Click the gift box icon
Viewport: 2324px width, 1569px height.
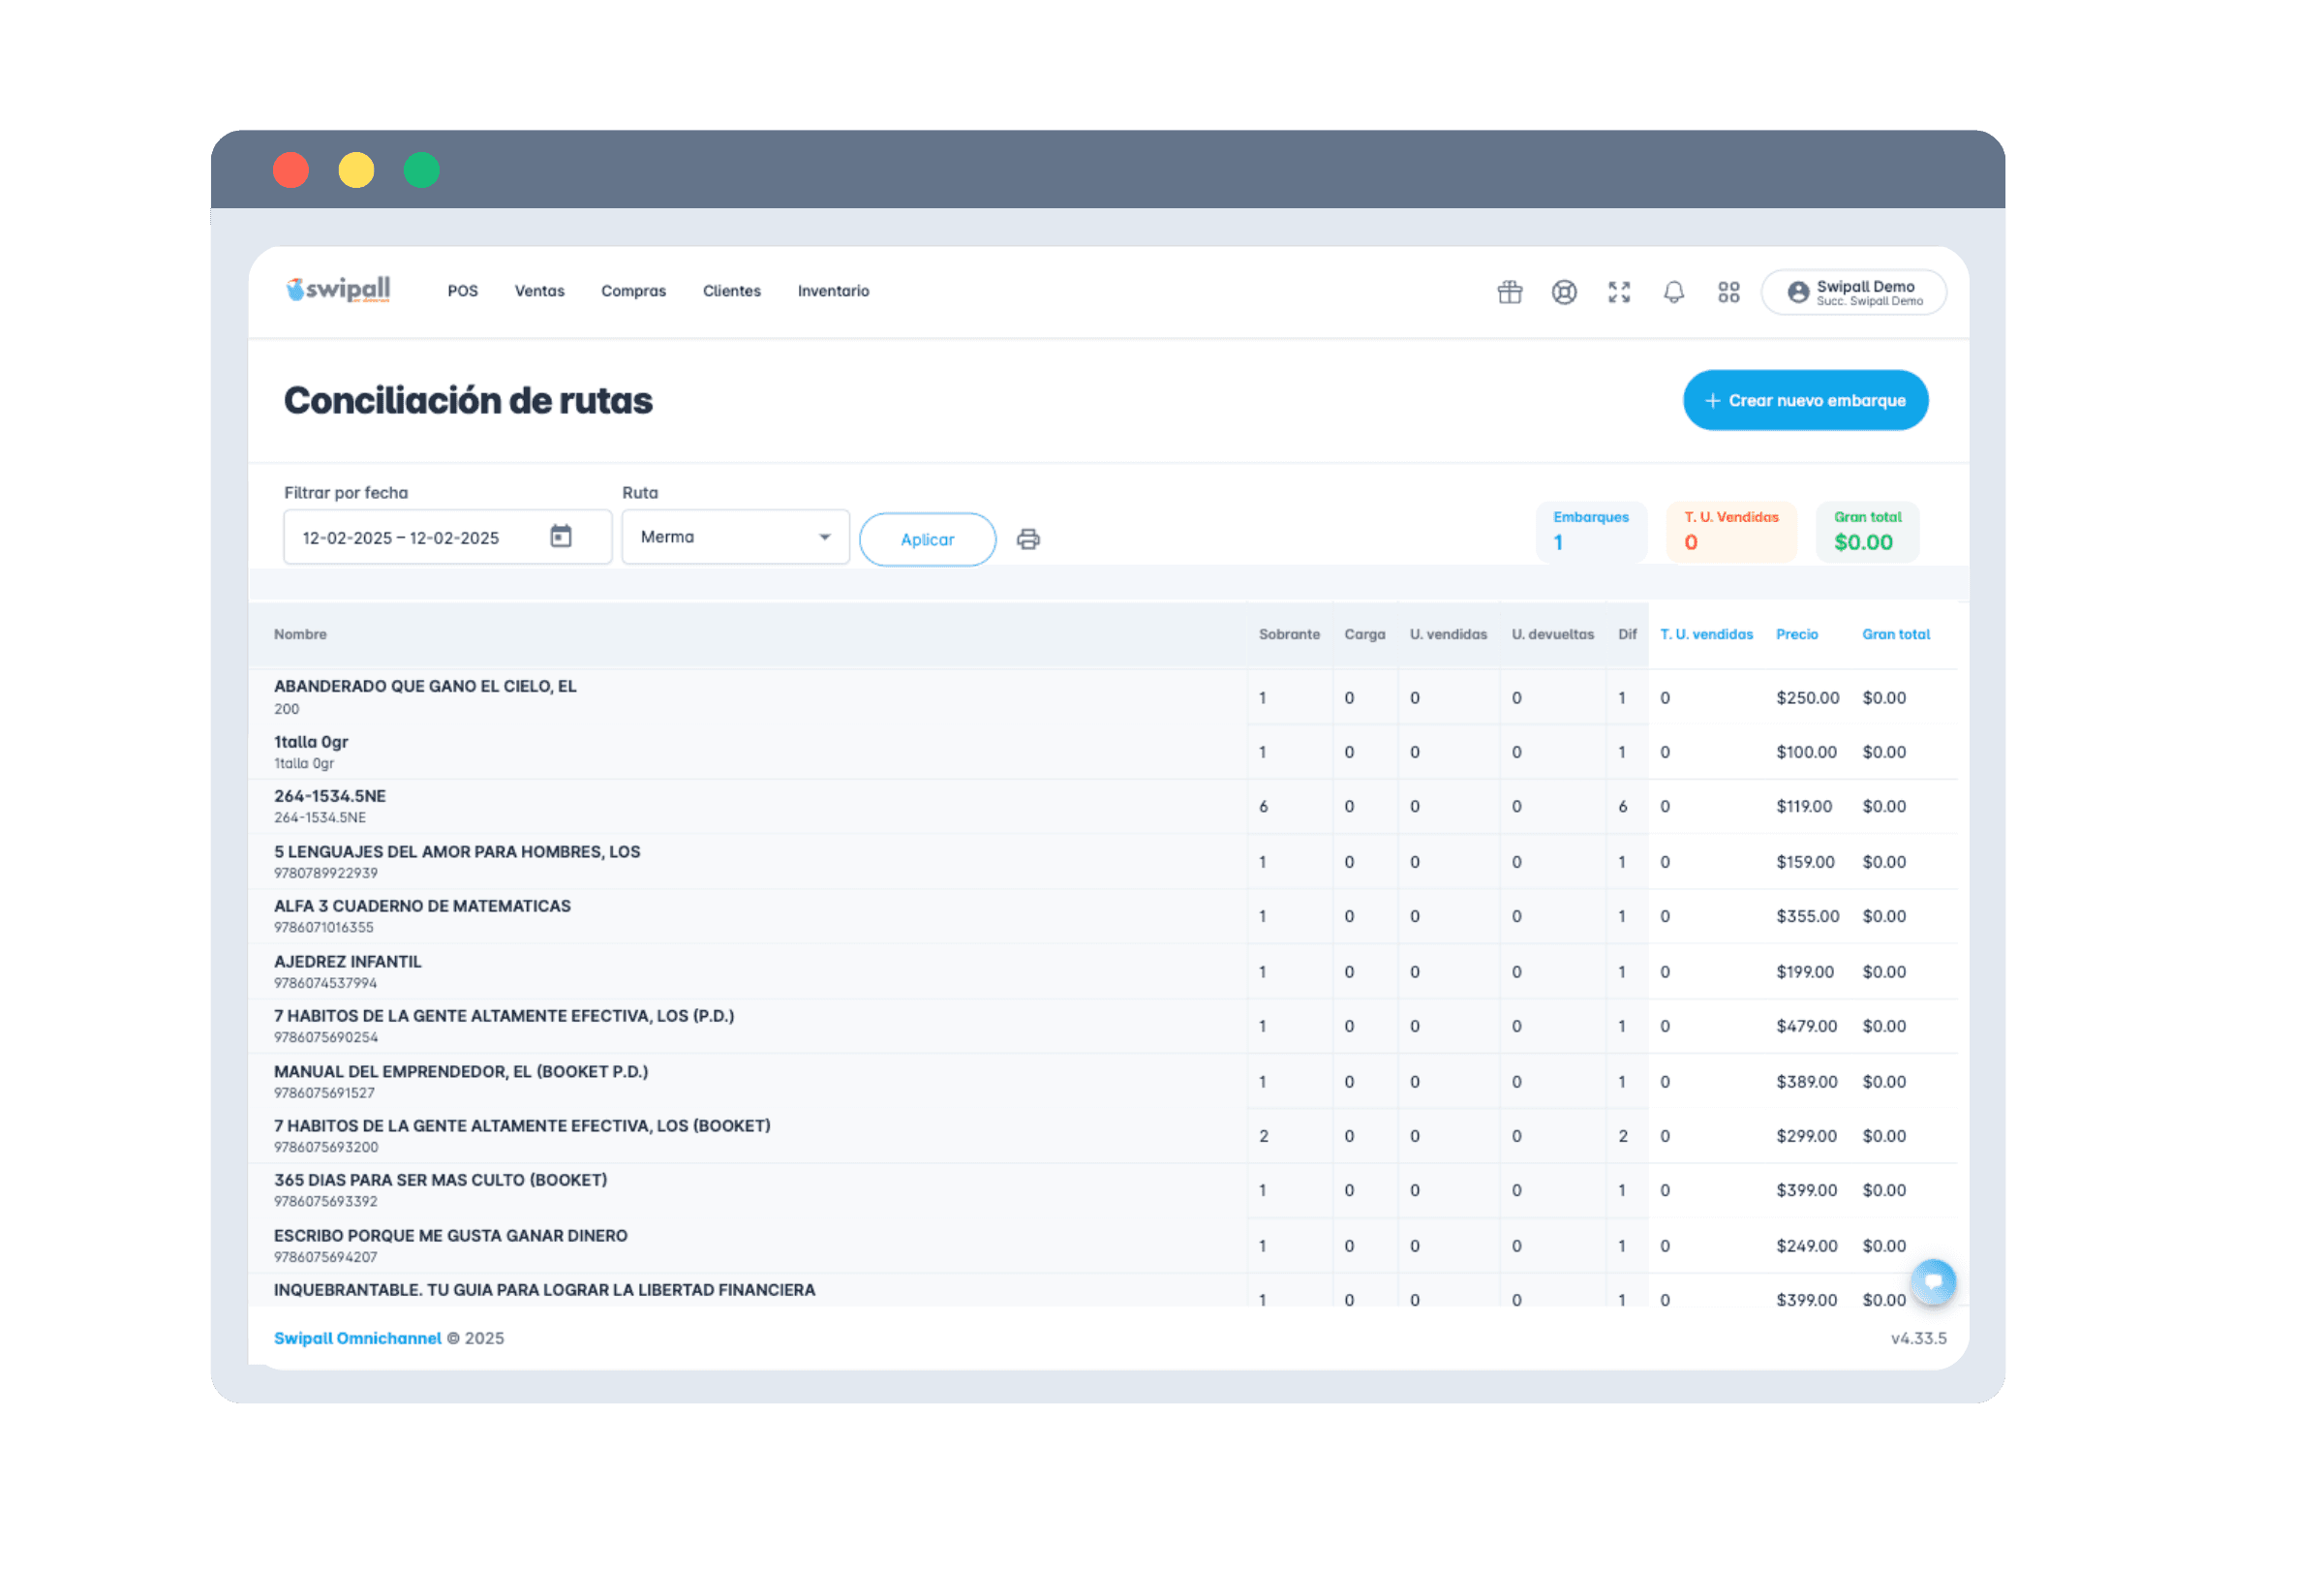1509,292
